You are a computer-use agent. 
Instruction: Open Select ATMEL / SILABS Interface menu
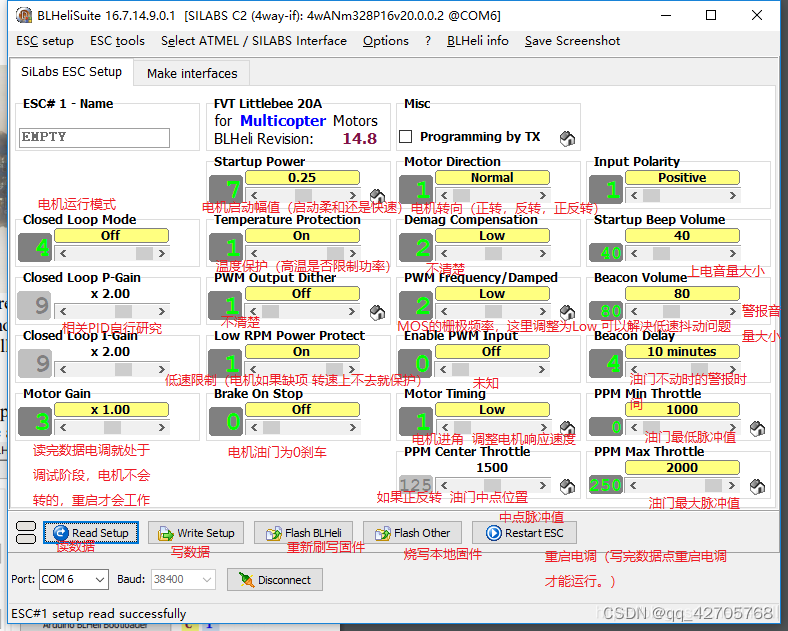(x=254, y=41)
